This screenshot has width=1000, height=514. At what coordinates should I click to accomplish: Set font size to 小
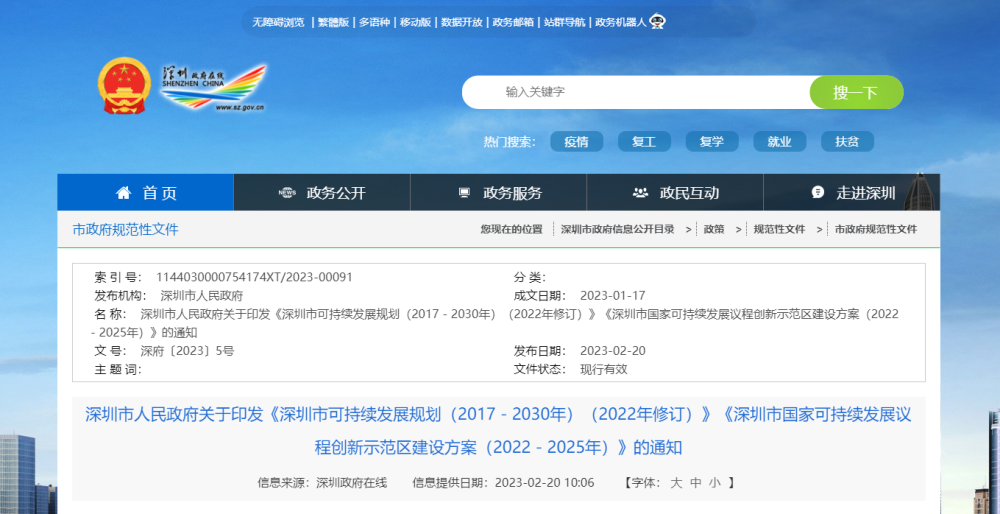point(714,483)
